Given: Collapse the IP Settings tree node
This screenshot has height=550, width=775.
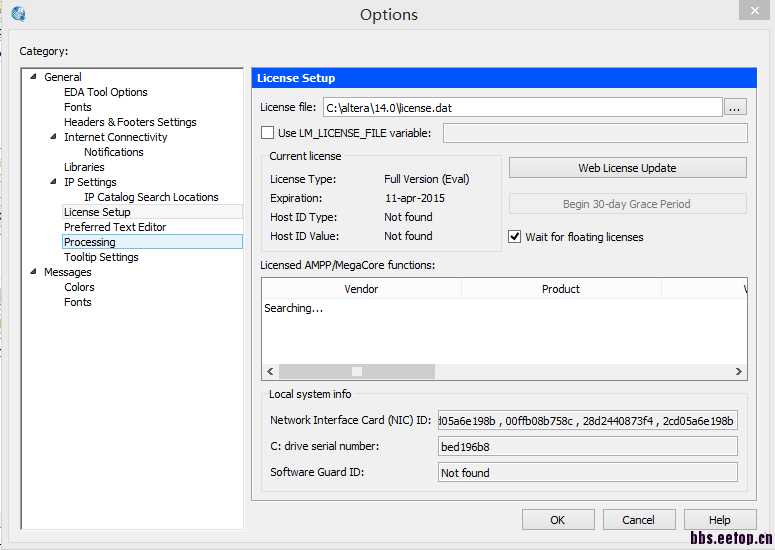Looking at the screenshot, I should point(53,182).
